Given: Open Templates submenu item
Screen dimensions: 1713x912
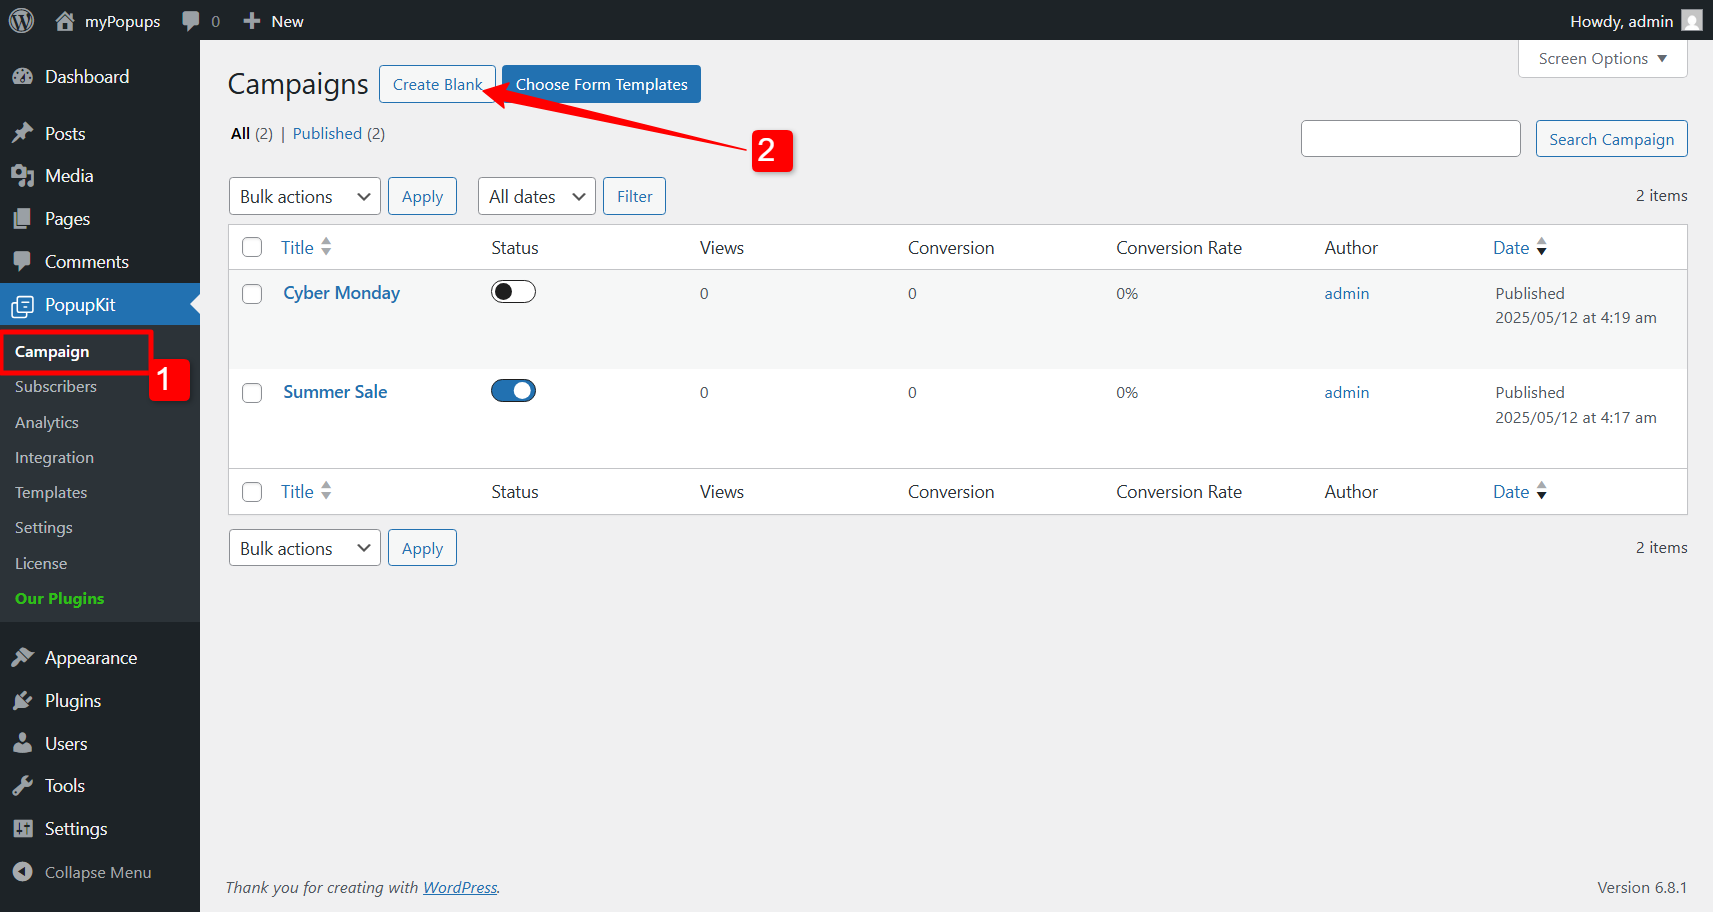Looking at the screenshot, I should pos(51,493).
